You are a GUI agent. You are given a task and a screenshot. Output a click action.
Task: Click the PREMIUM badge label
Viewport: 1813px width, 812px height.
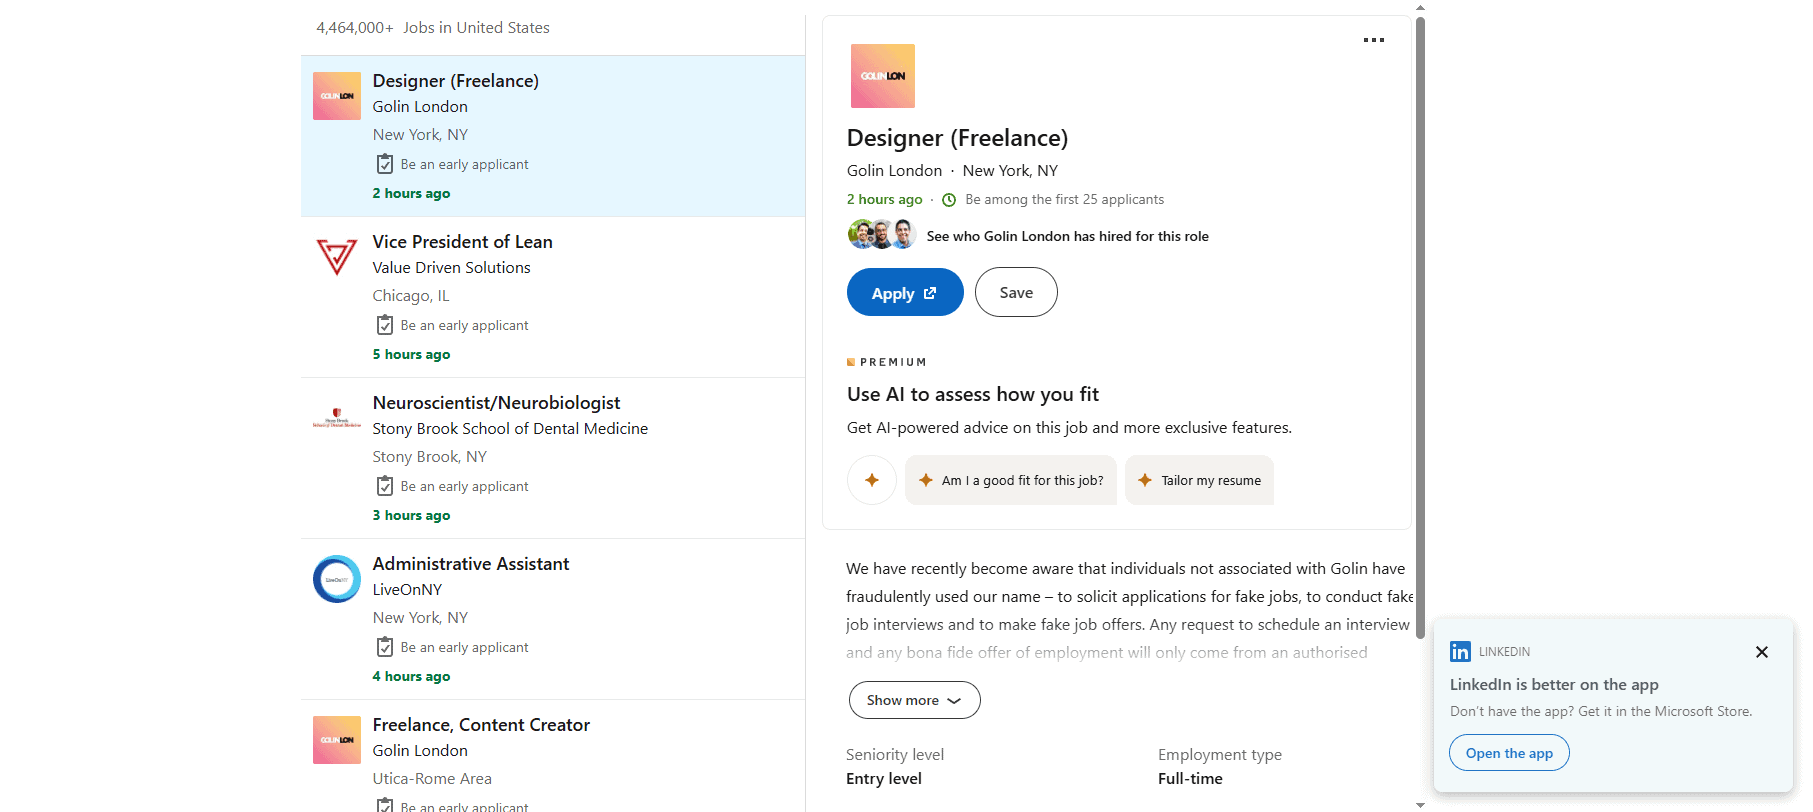coord(887,362)
